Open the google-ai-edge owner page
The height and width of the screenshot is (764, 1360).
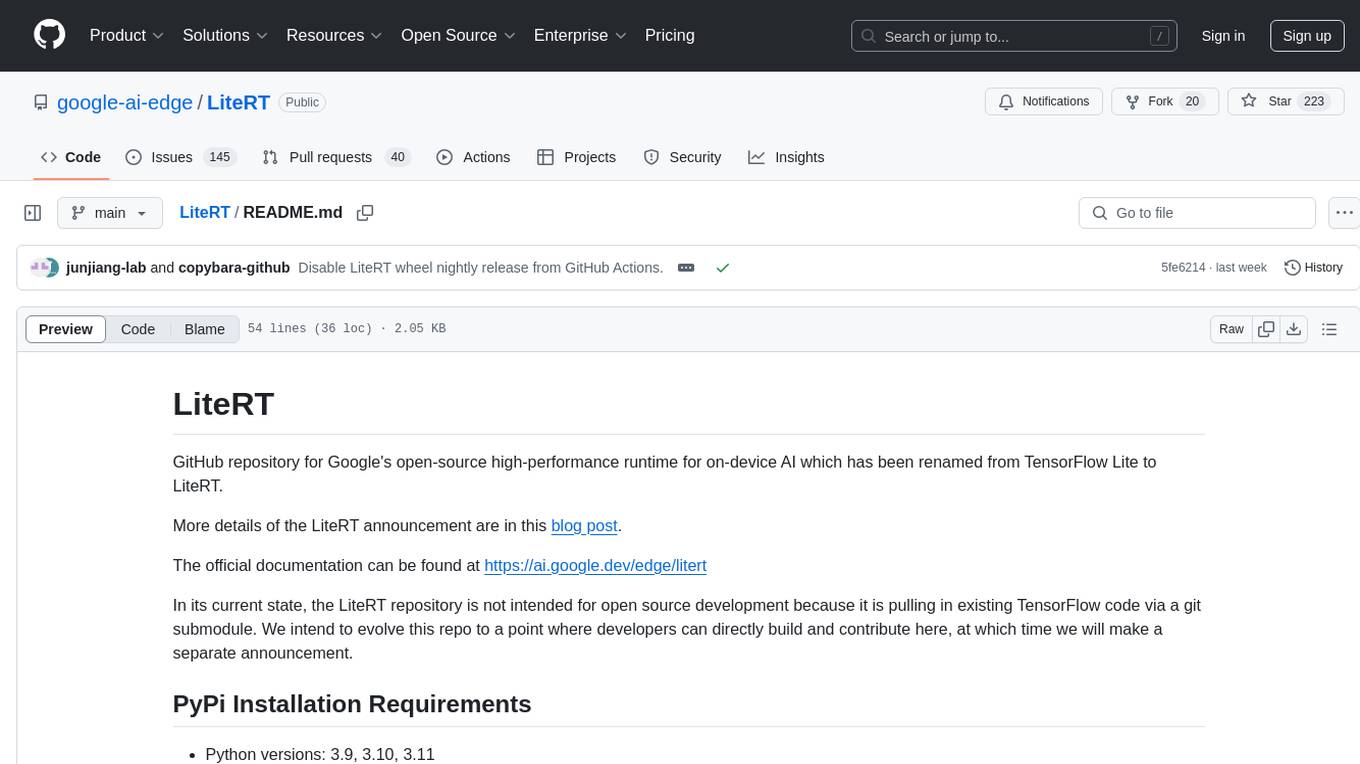tap(125, 102)
